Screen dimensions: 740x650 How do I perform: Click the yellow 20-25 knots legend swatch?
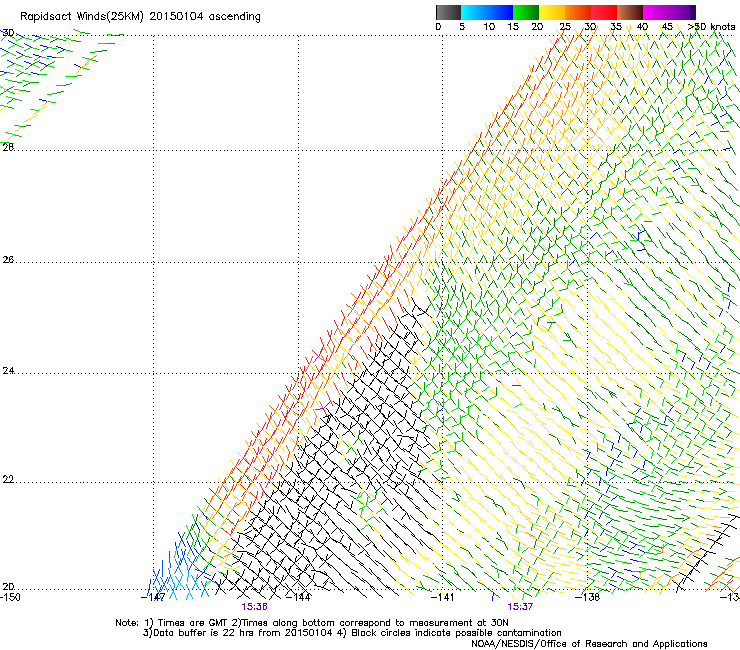point(552,12)
